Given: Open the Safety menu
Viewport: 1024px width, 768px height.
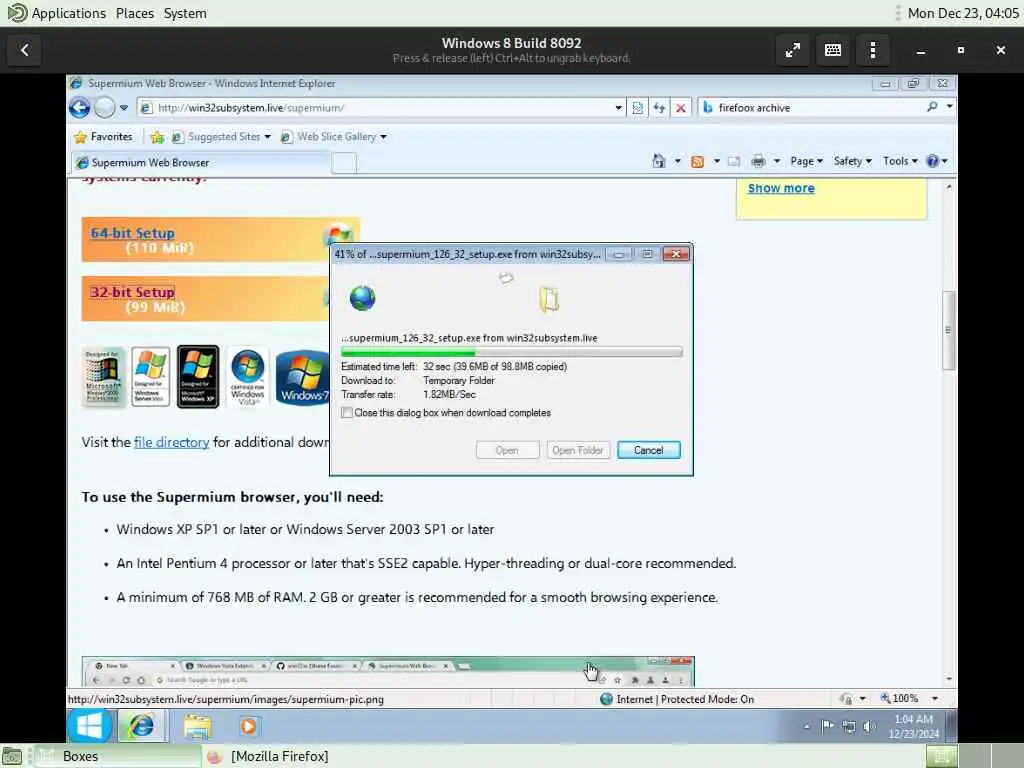Looking at the screenshot, I should point(852,161).
